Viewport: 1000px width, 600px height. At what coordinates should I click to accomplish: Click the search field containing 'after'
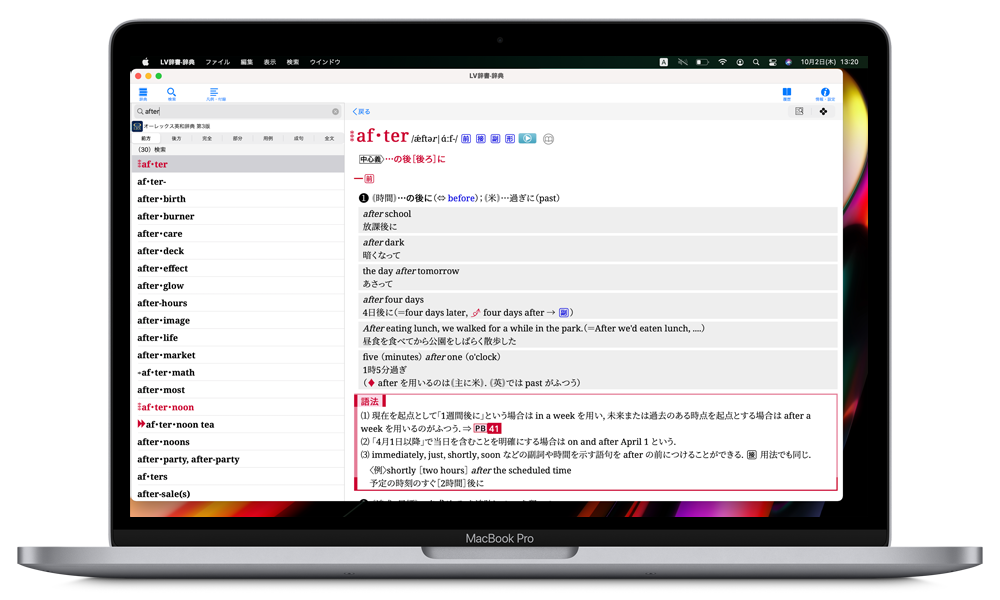tap(235, 111)
